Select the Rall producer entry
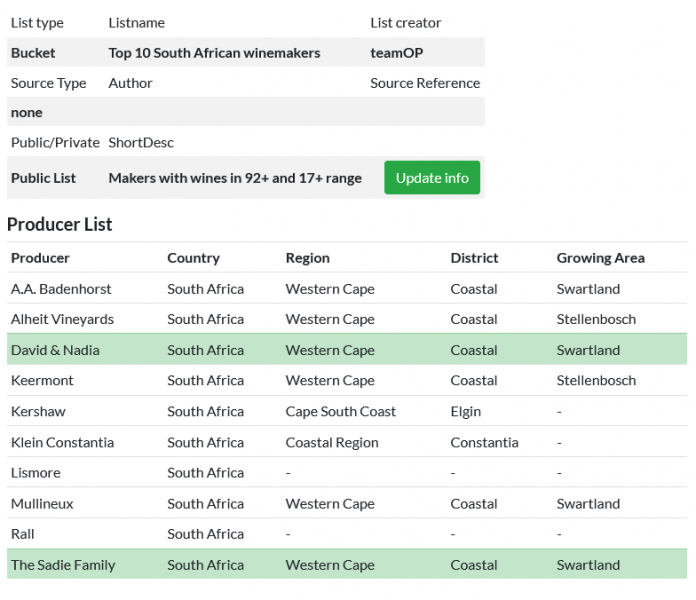Image resolution: width=696 pixels, height=600 pixels. pyautogui.click(x=23, y=534)
